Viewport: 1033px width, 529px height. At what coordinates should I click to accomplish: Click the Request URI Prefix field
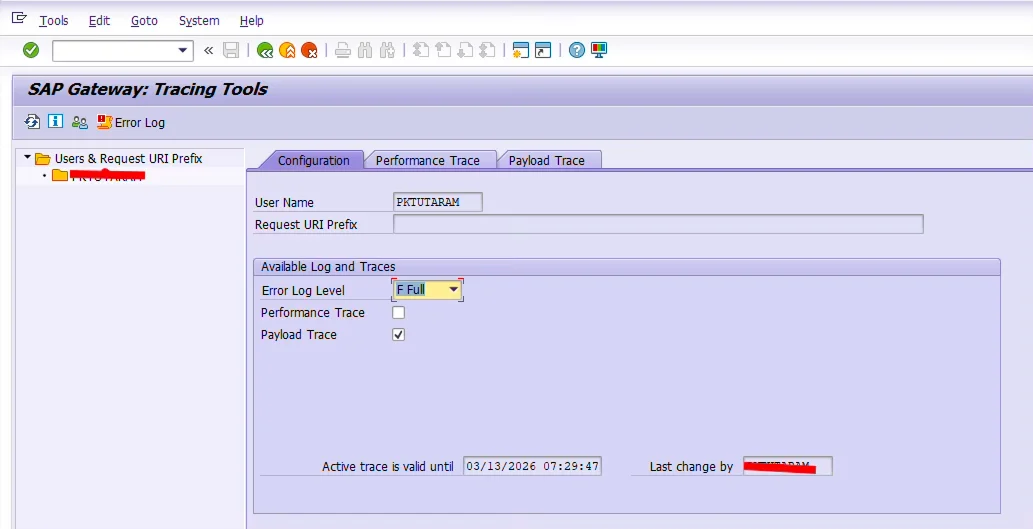click(x=658, y=224)
